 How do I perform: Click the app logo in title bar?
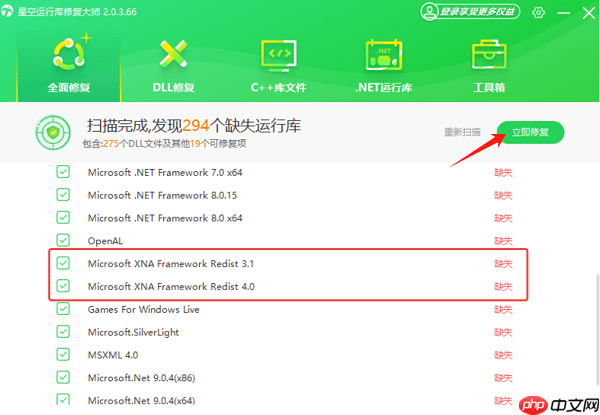7,11
